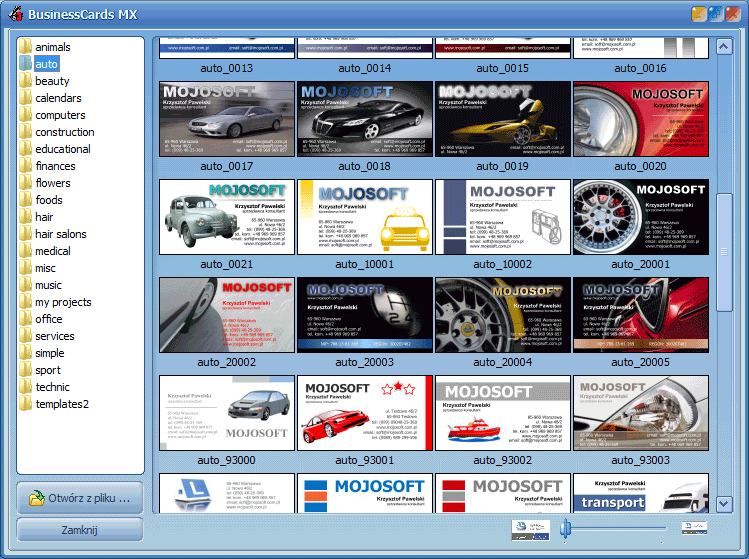Image resolution: width=749 pixels, height=559 pixels.
Task: Click the BusinessCards MX app icon
Action: [16, 14]
